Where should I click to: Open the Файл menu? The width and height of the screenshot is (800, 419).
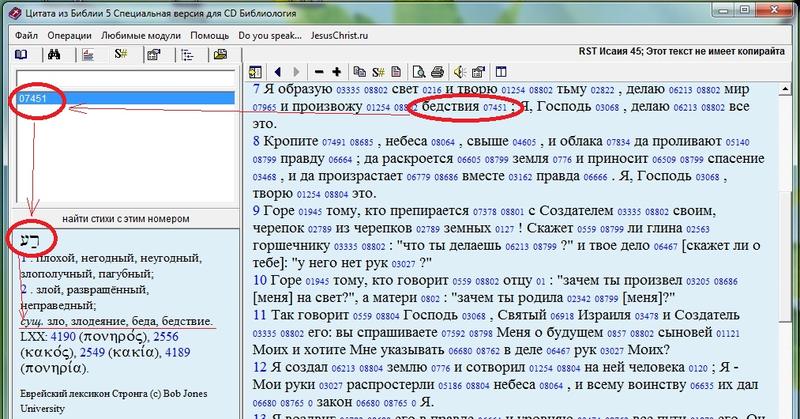pos(27,35)
